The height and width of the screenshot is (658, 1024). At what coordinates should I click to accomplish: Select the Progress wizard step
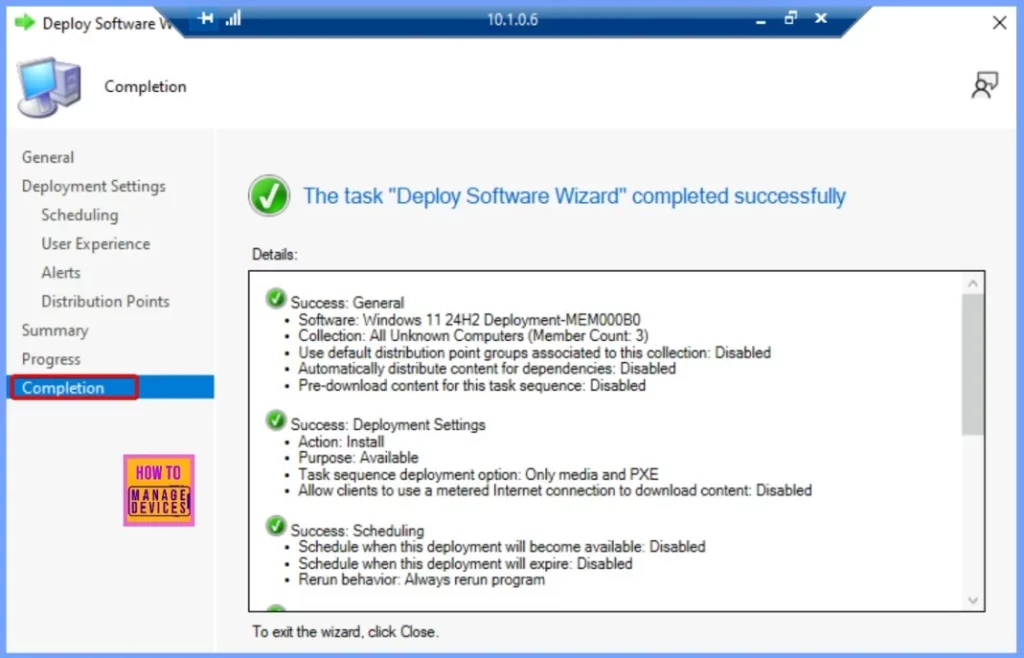(51, 359)
